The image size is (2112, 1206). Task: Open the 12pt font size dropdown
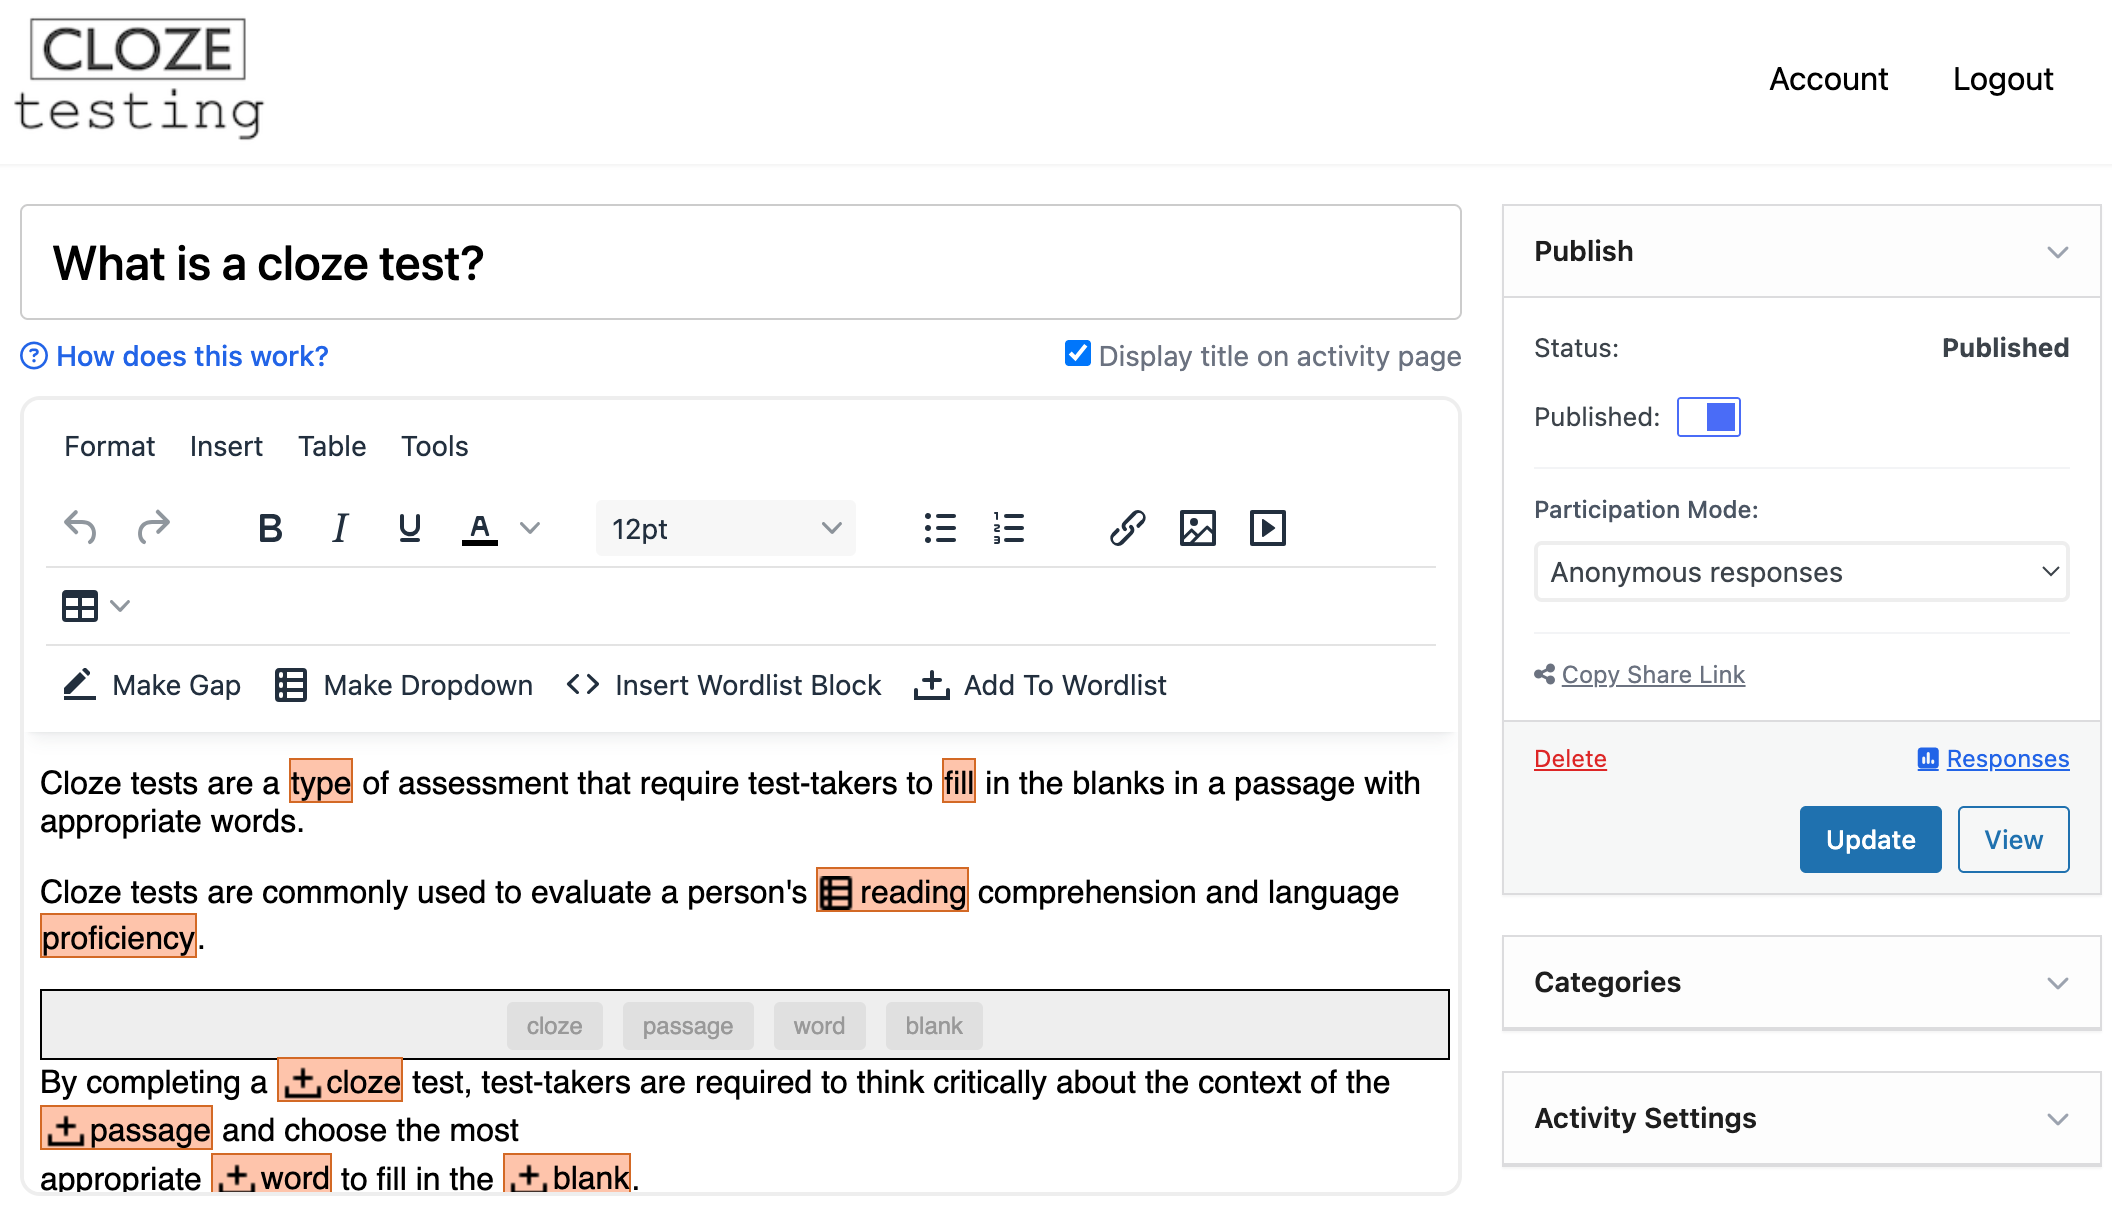726,528
